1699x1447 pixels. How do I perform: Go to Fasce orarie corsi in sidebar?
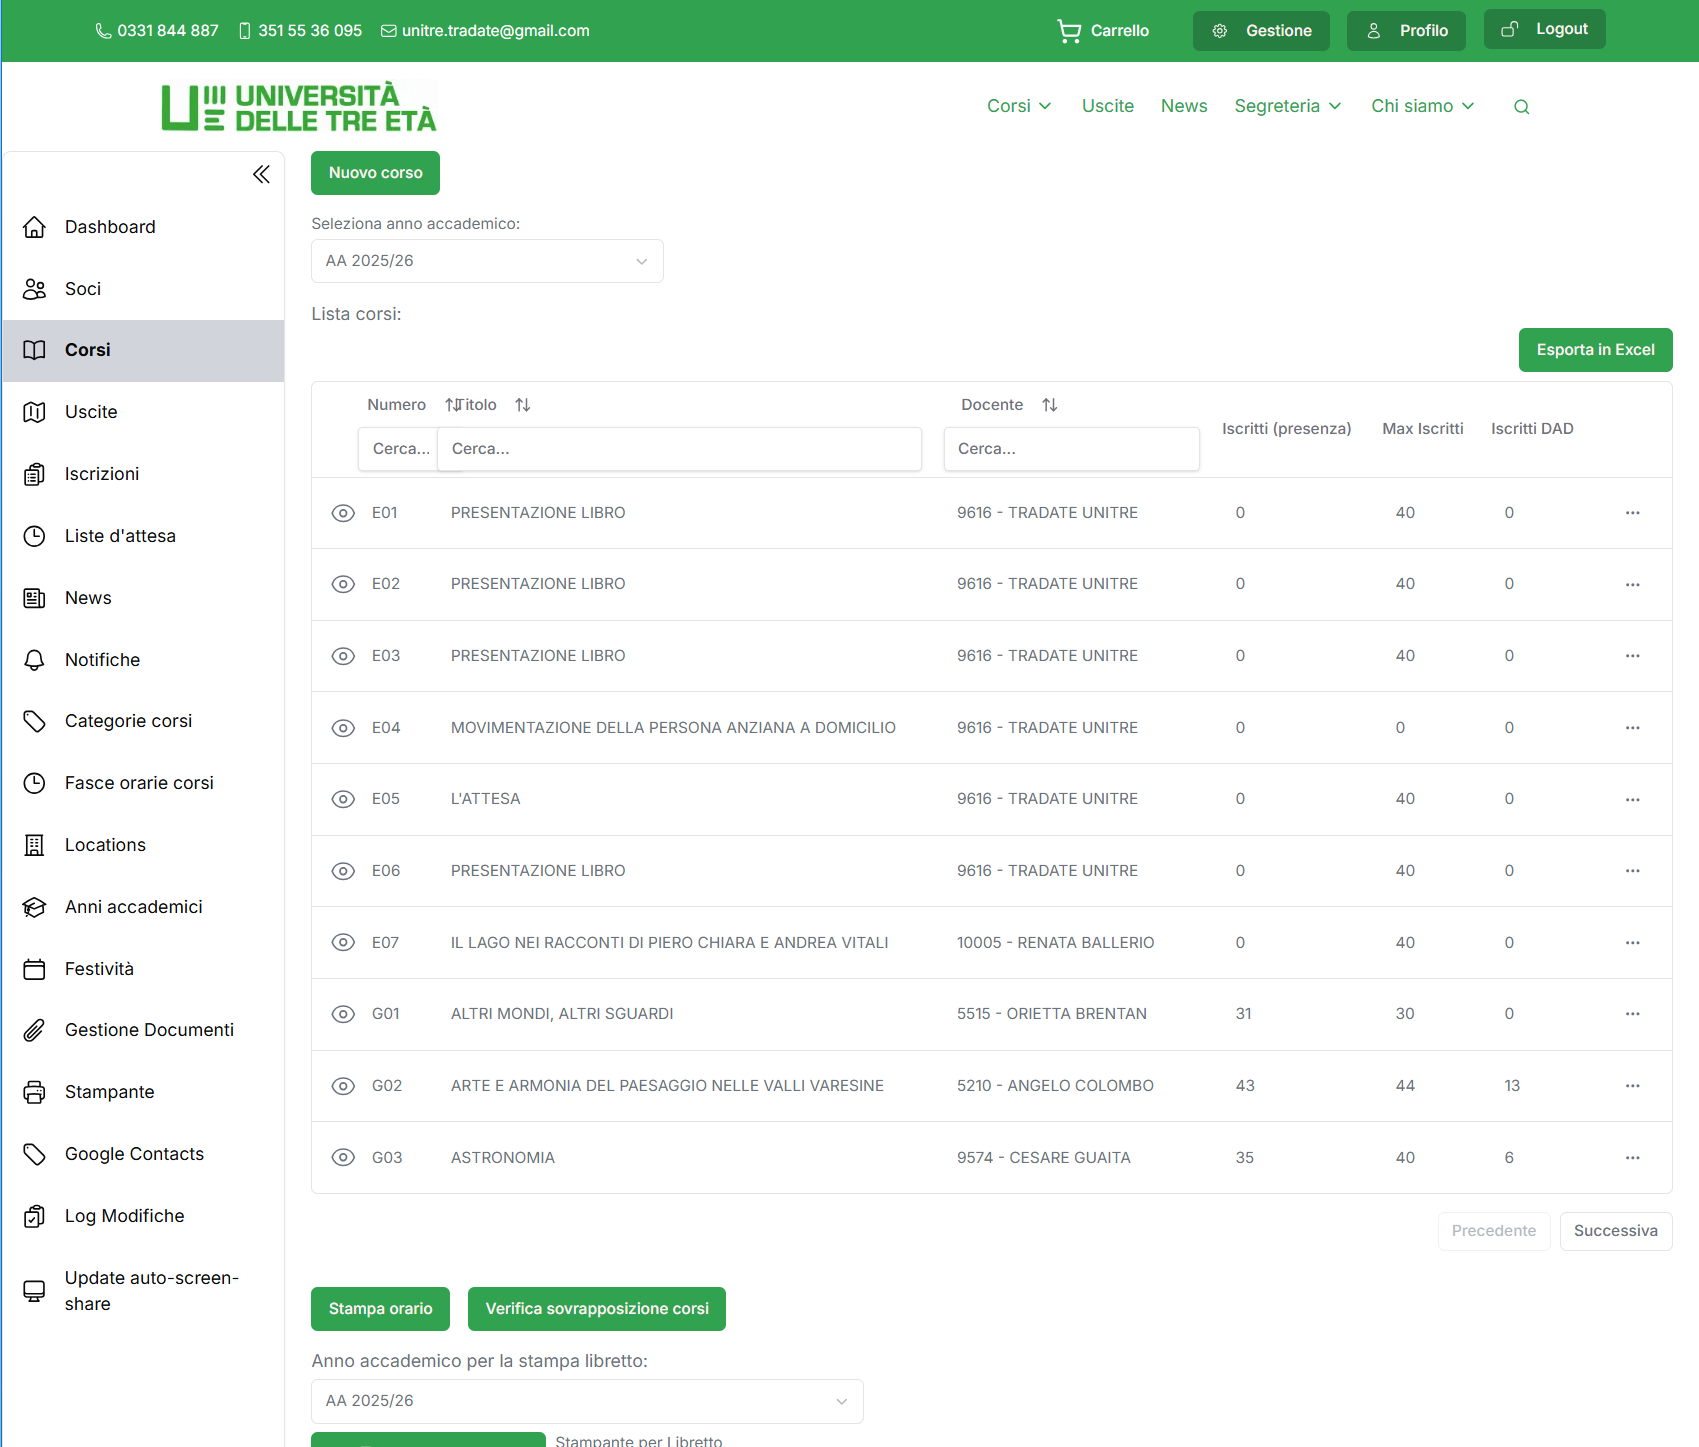point(139,783)
